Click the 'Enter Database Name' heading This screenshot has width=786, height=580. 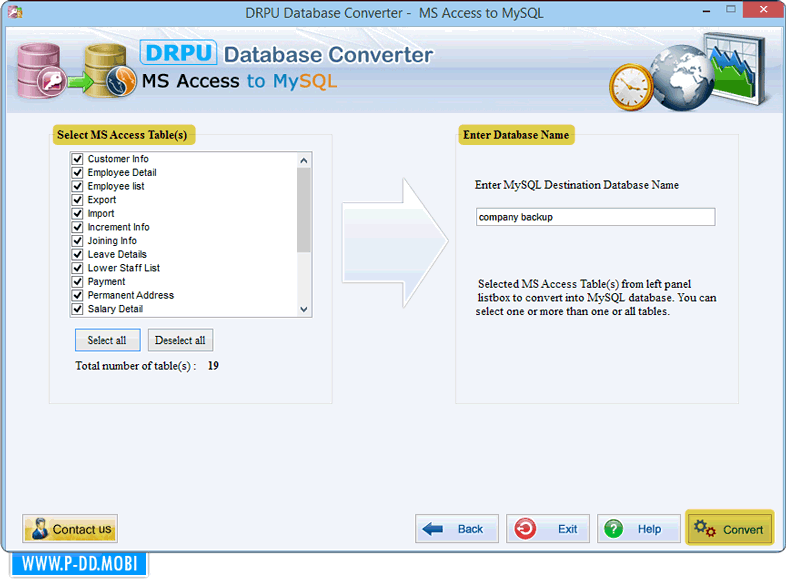[516, 135]
